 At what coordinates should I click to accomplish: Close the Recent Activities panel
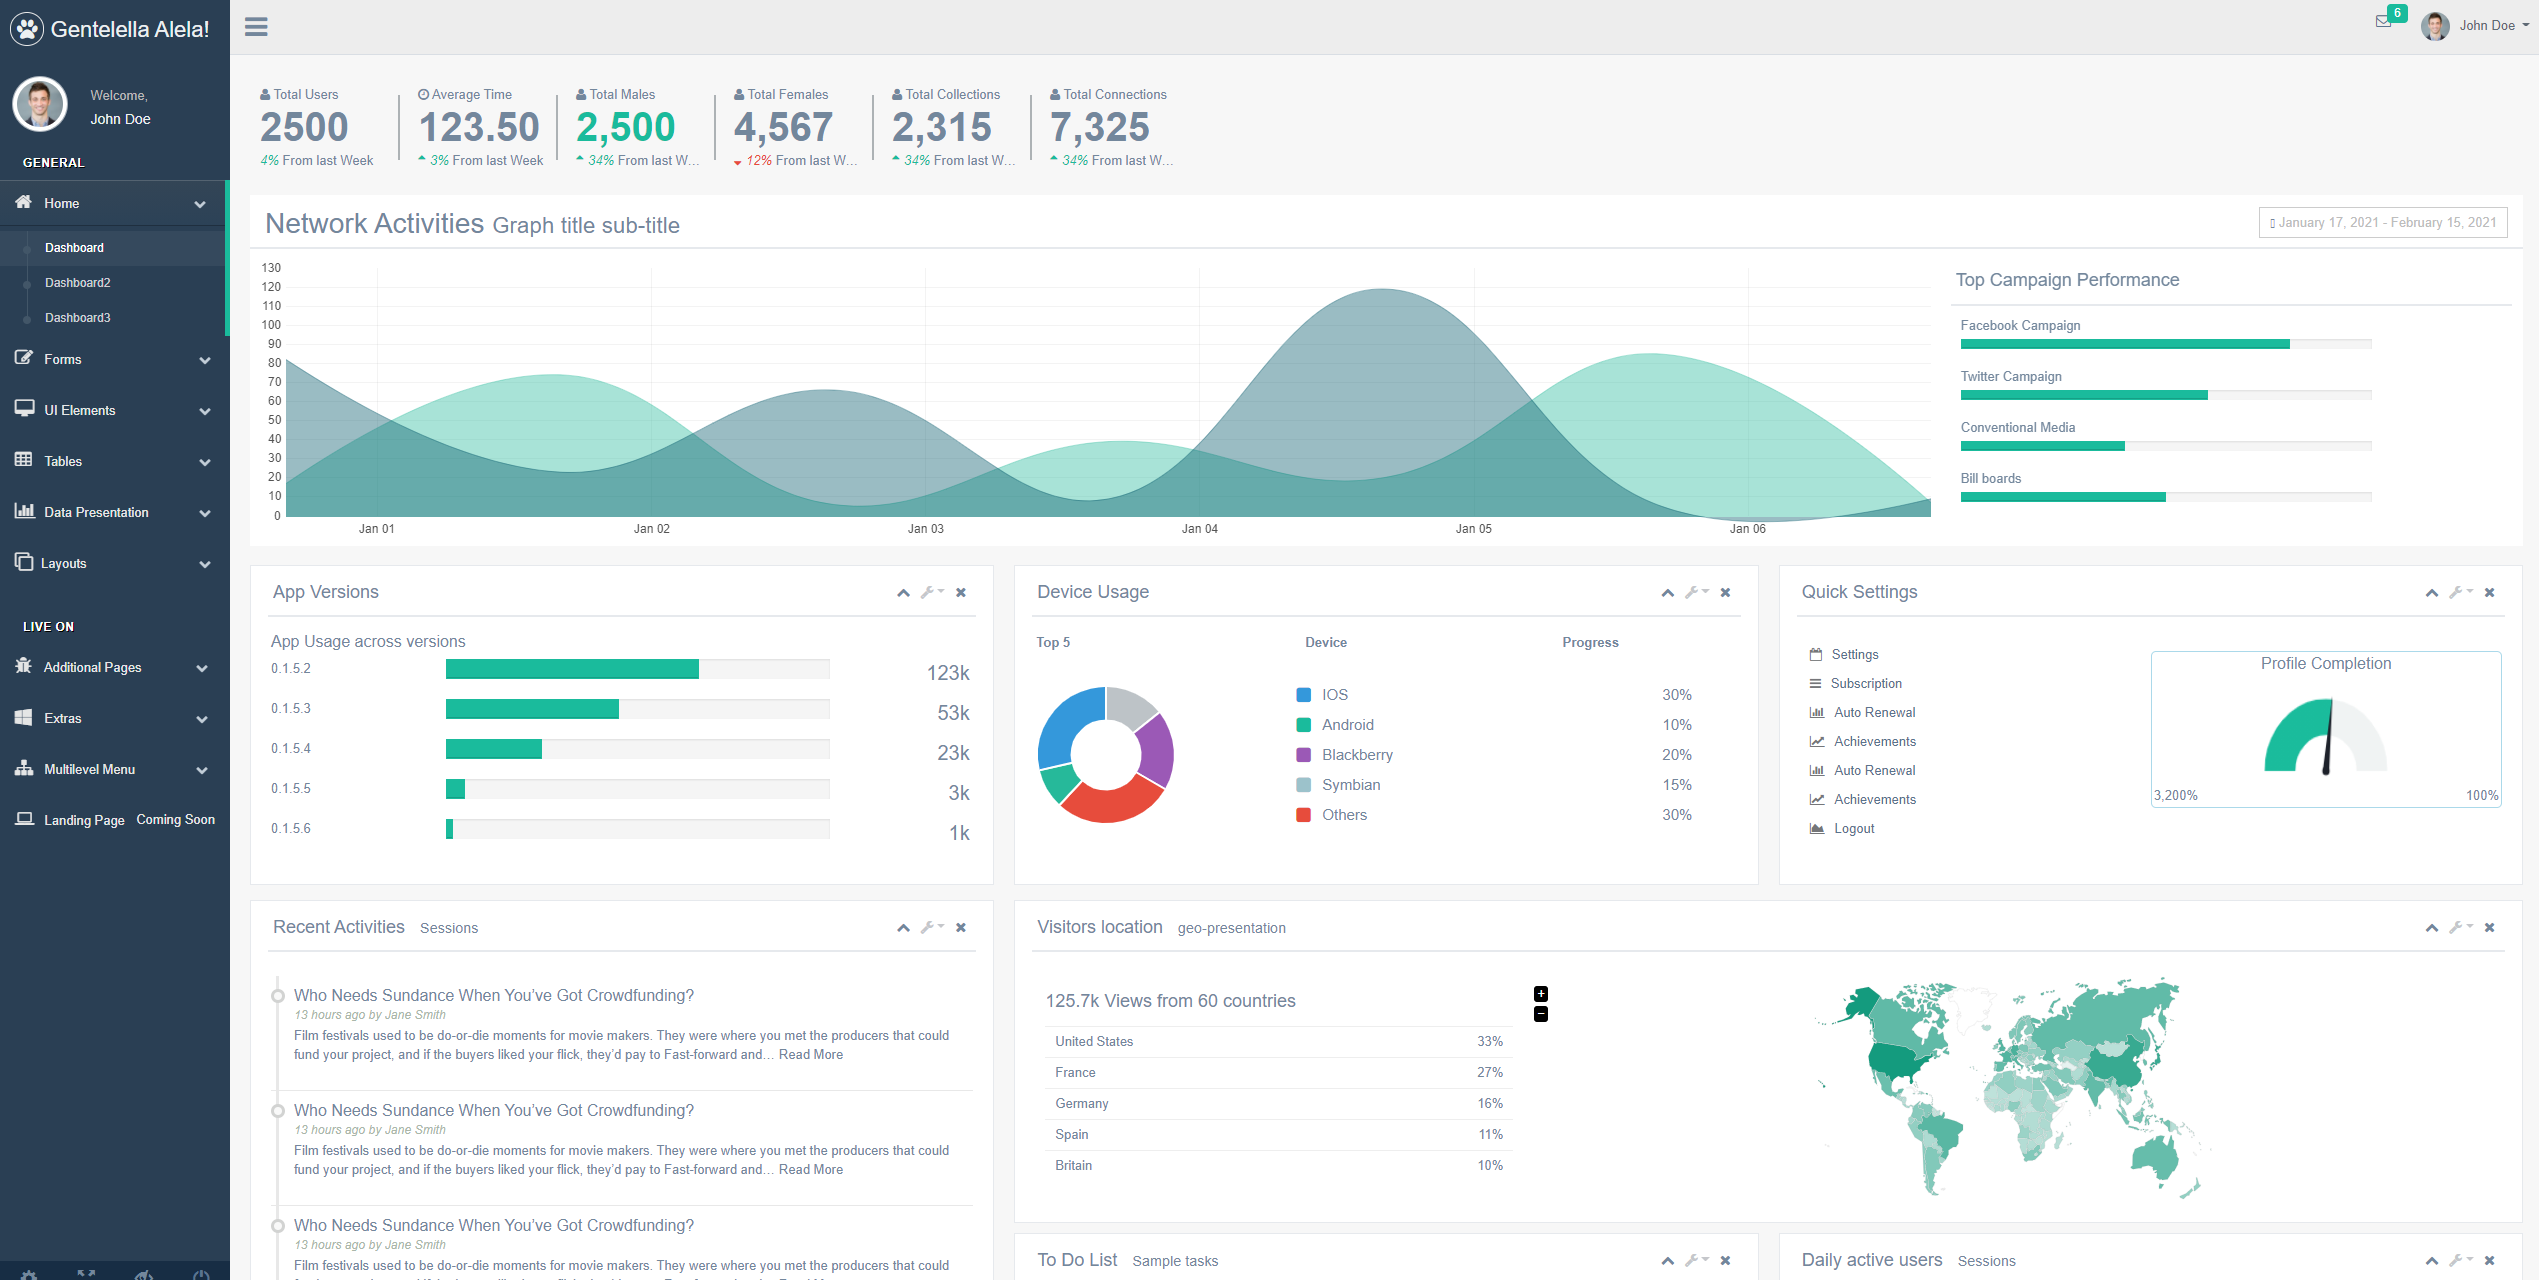(961, 927)
